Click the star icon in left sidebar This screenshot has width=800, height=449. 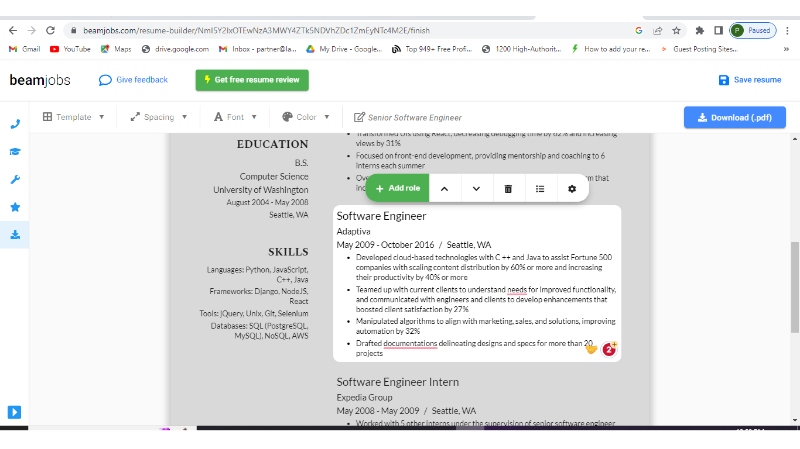[x=14, y=207]
